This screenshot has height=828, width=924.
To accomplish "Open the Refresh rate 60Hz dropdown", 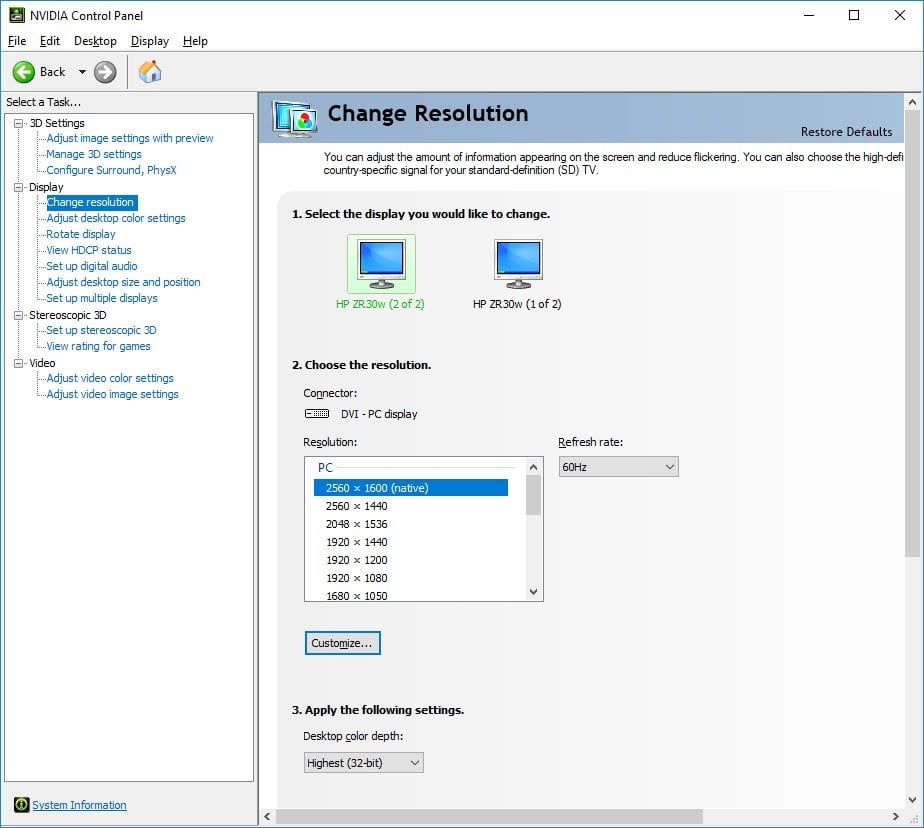I will click(x=618, y=467).
